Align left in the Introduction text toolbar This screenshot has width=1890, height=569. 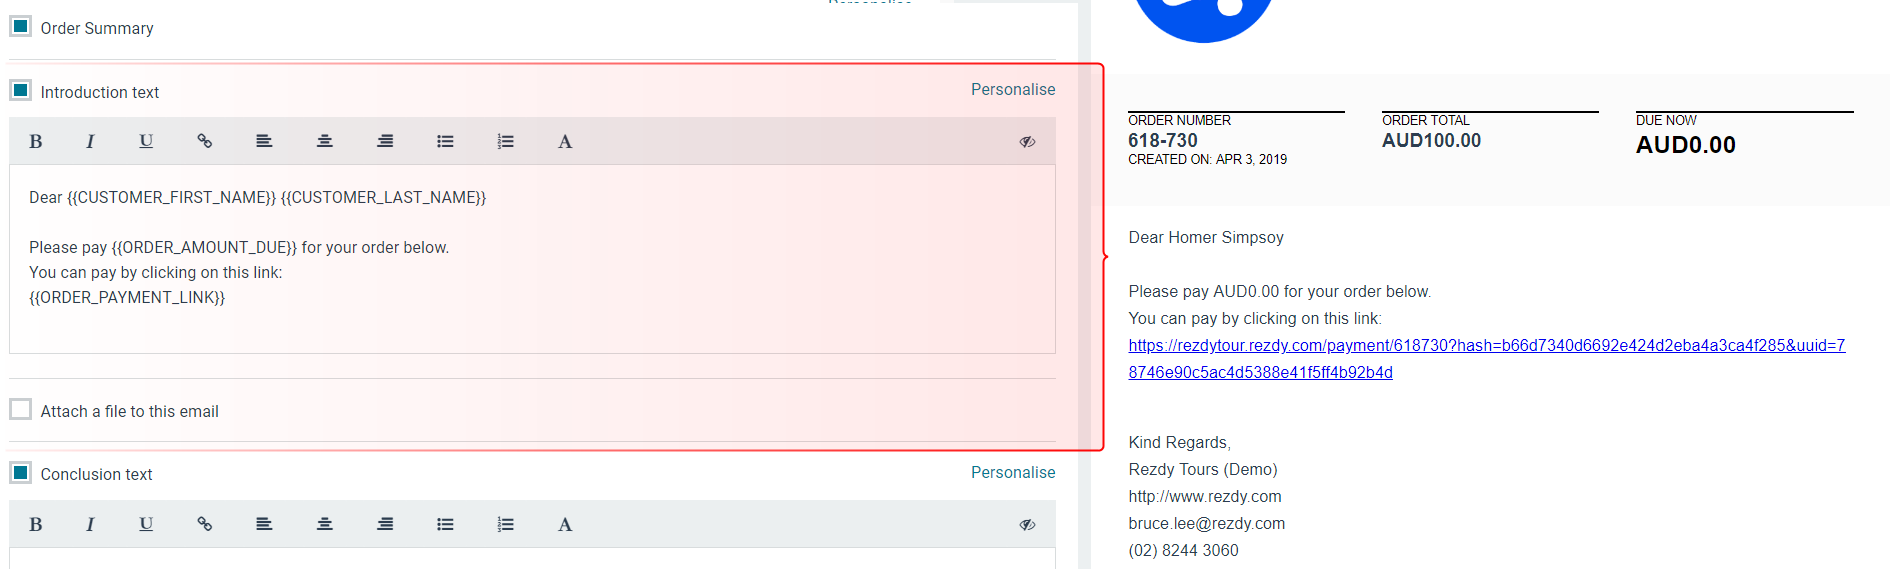(264, 141)
